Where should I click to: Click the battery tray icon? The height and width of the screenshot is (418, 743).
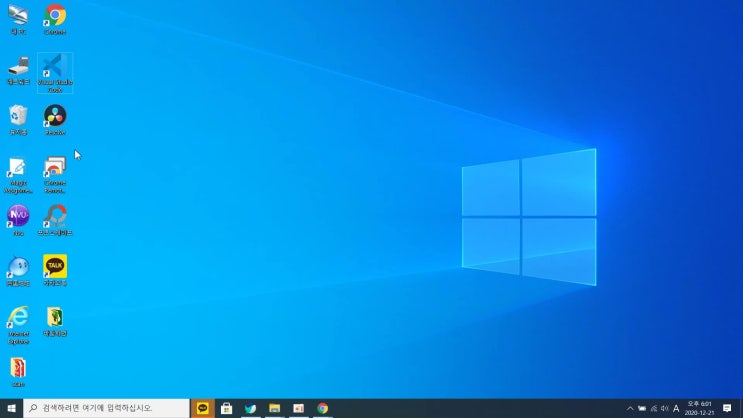(x=642, y=408)
